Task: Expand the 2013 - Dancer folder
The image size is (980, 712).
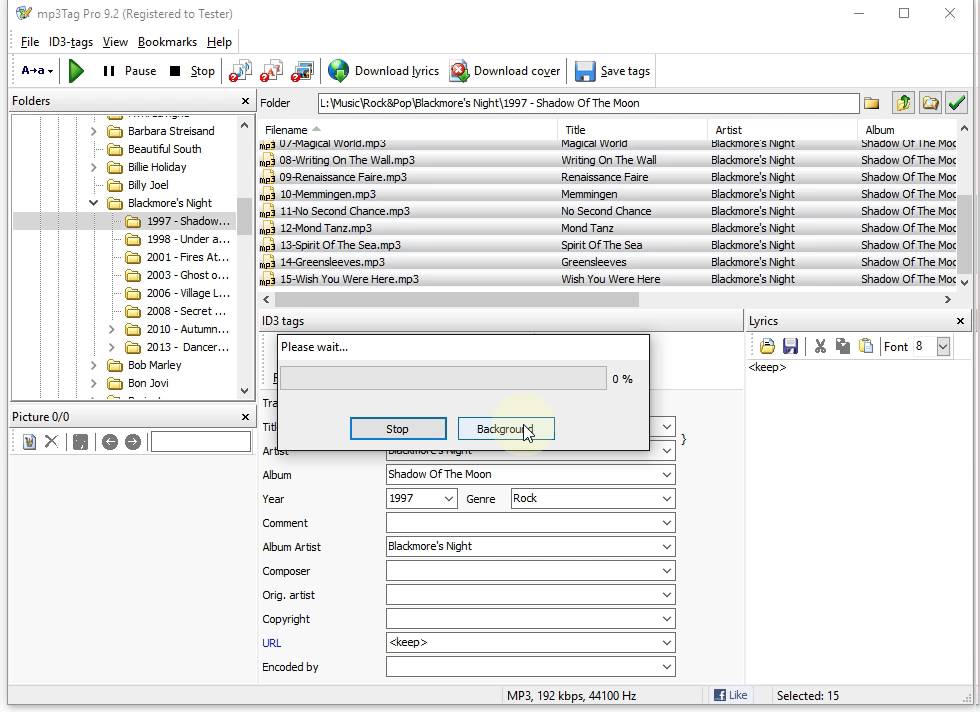Action: pyautogui.click(x=111, y=347)
